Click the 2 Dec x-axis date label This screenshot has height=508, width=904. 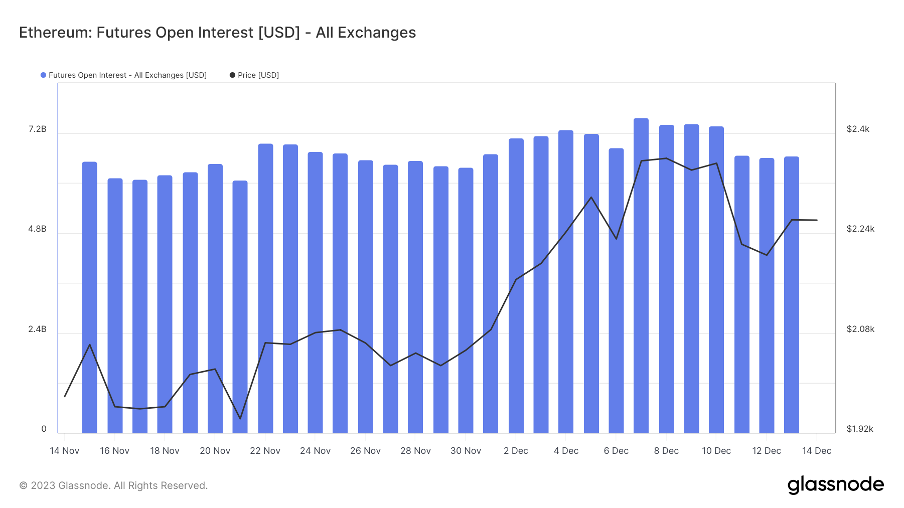click(x=516, y=451)
